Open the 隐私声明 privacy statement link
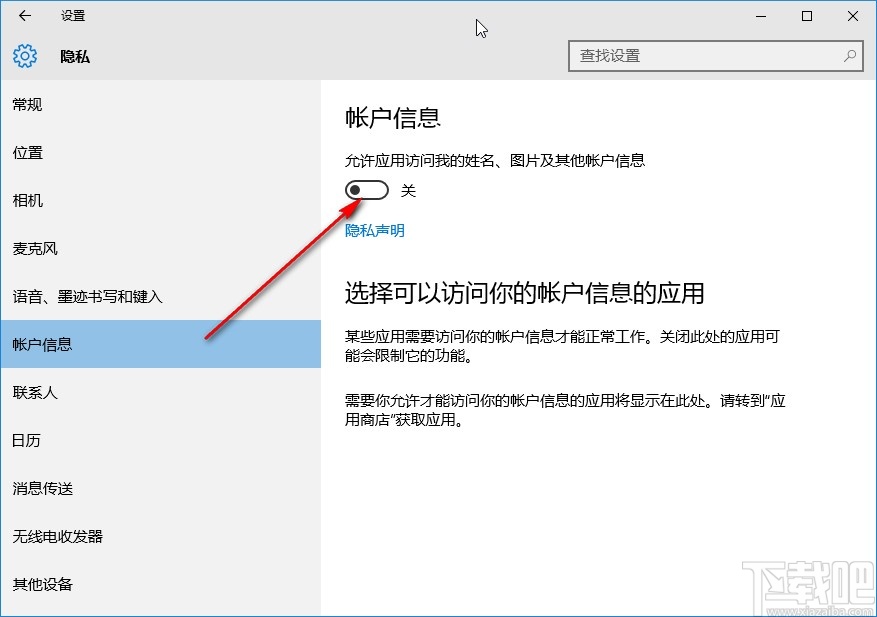 pos(374,230)
